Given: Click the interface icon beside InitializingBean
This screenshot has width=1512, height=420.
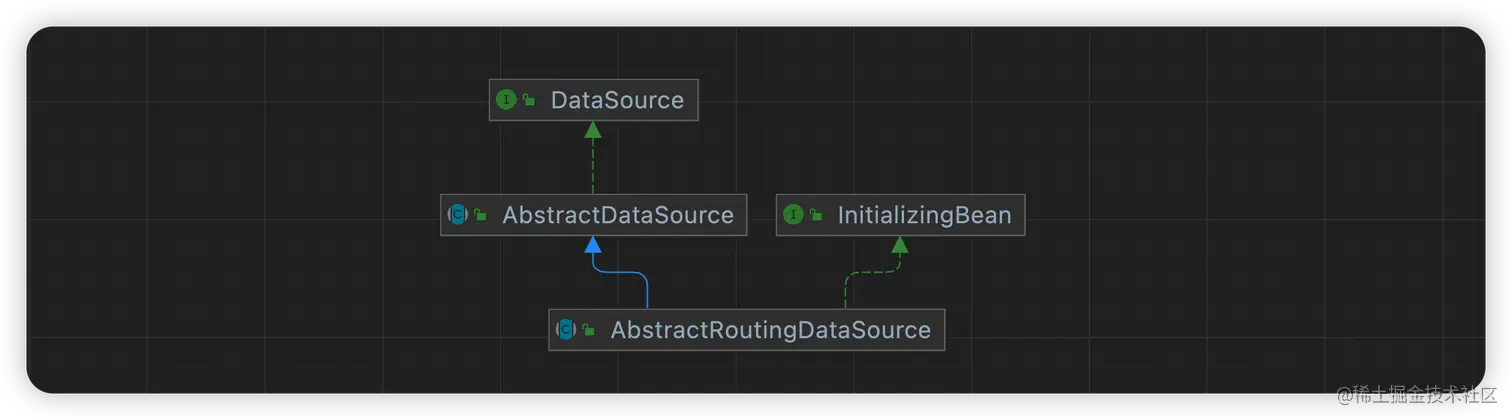Looking at the screenshot, I should (x=793, y=215).
